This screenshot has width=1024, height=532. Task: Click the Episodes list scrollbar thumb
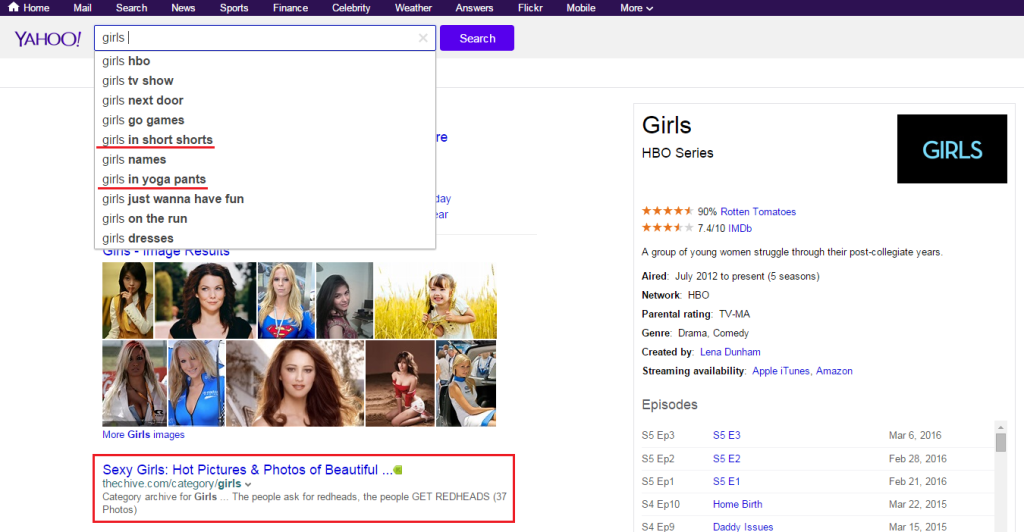tap(999, 443)
